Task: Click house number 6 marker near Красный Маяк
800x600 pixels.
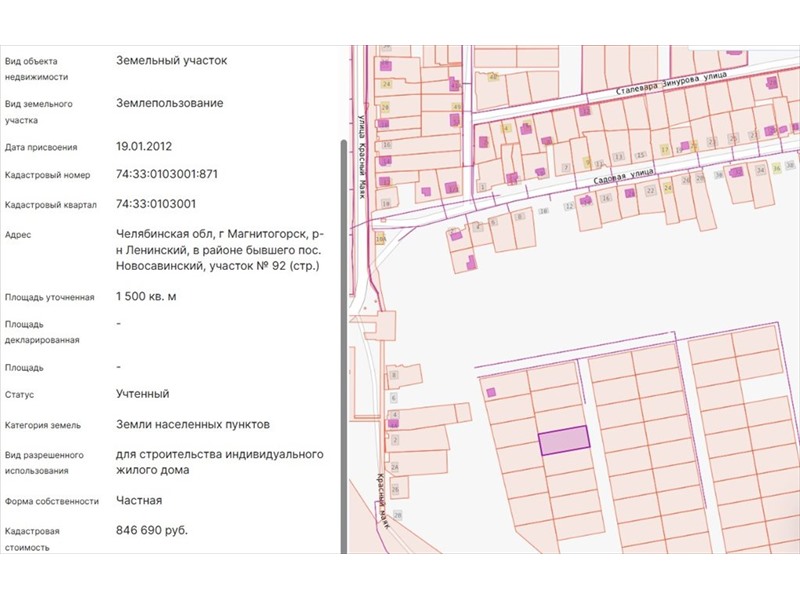Action: pyautogui.click(x=394, y=397)
